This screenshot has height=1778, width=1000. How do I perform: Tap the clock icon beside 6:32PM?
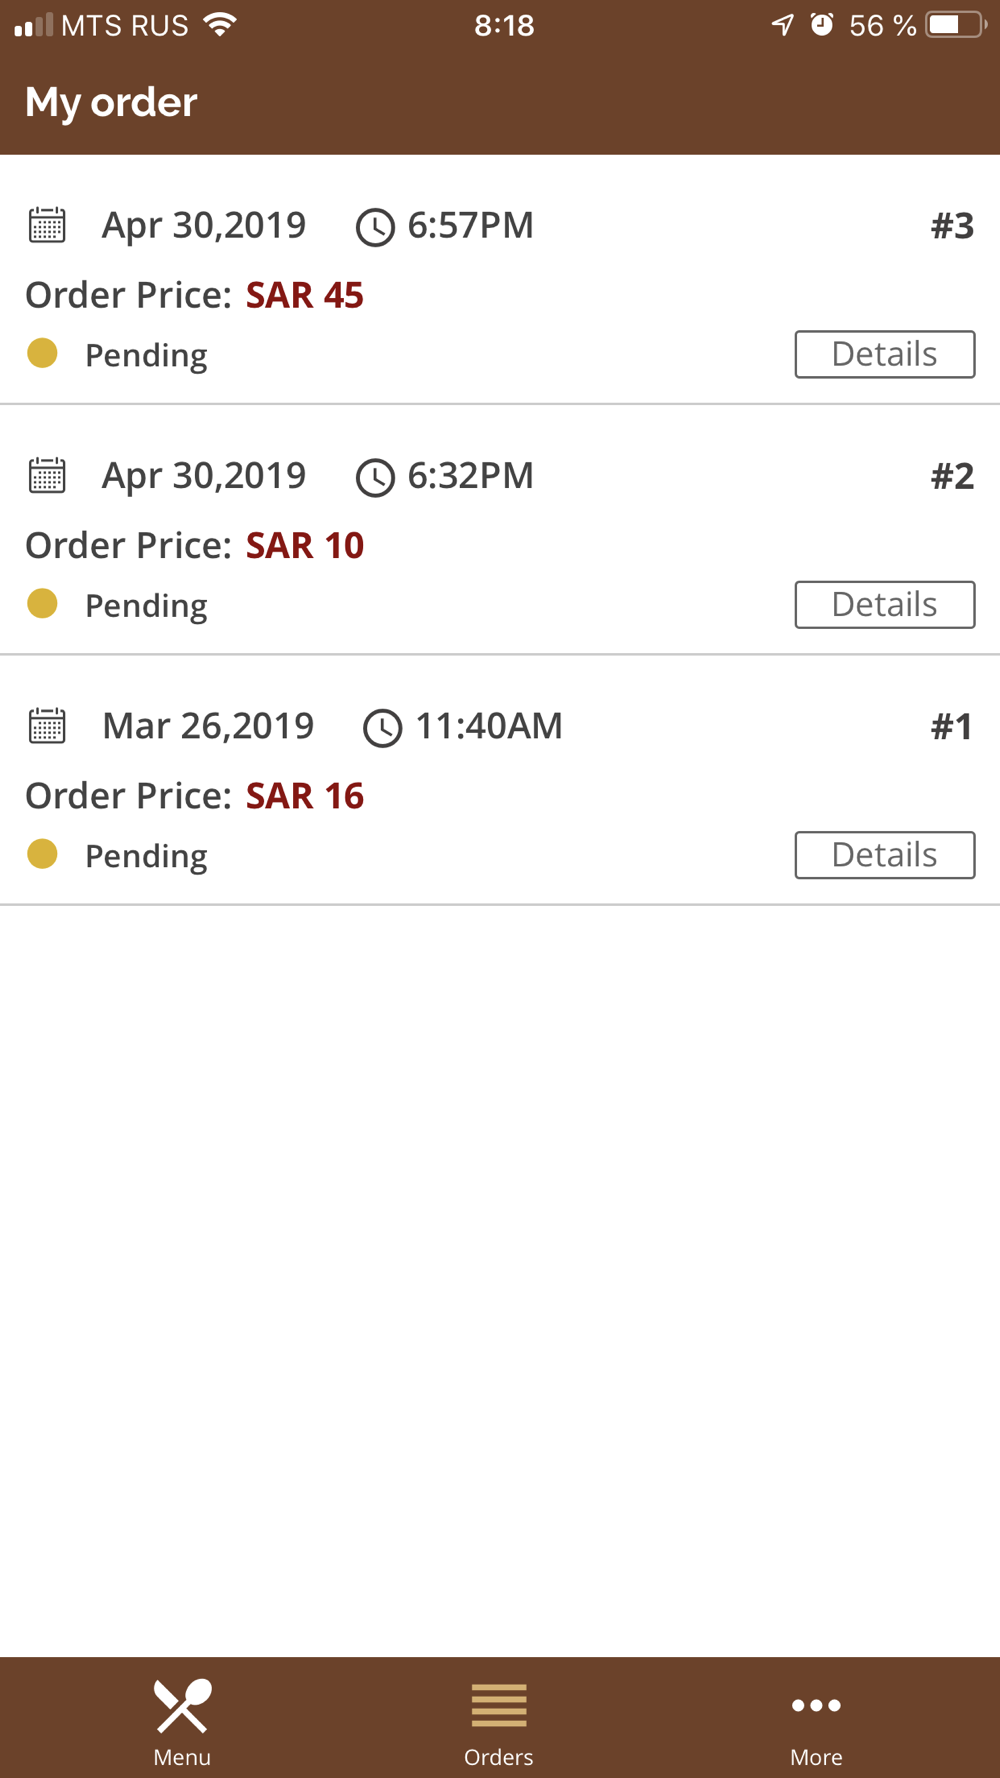pyautogui.click(x=375, y=477)
